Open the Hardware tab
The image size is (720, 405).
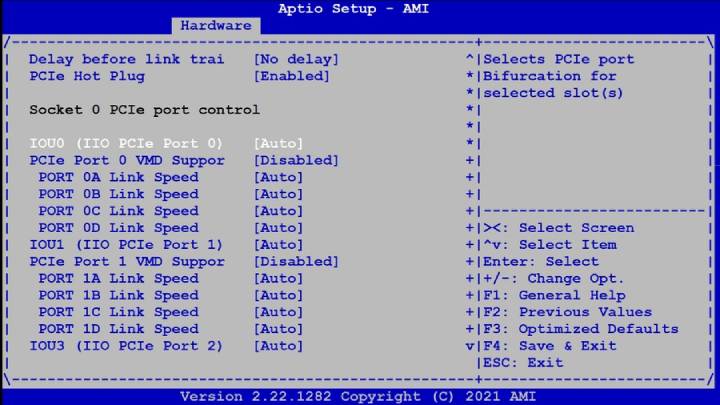[216, 26]
